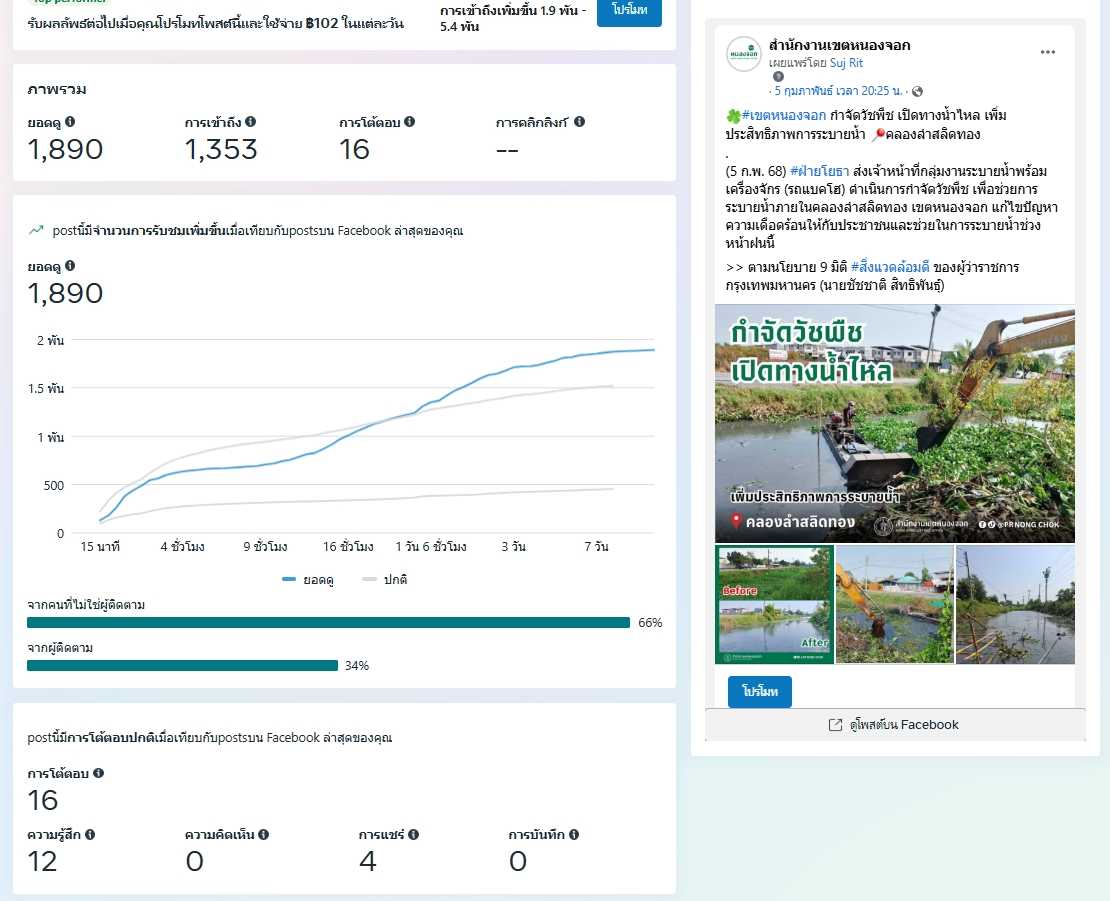Click the 2 พัน y-axis label
Viewport: 1110px width, 901px height.
click(x=50, y=340)
